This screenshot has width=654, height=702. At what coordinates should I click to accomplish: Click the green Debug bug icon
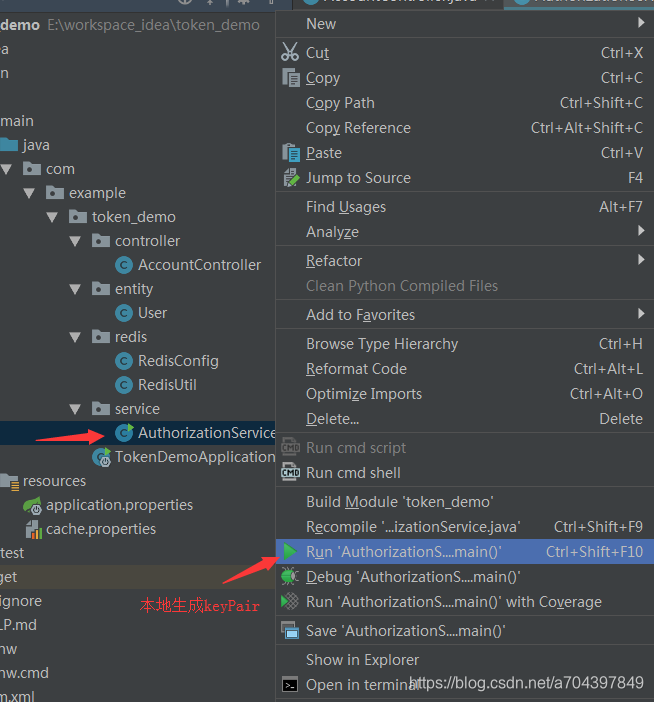tap(290, 577)
